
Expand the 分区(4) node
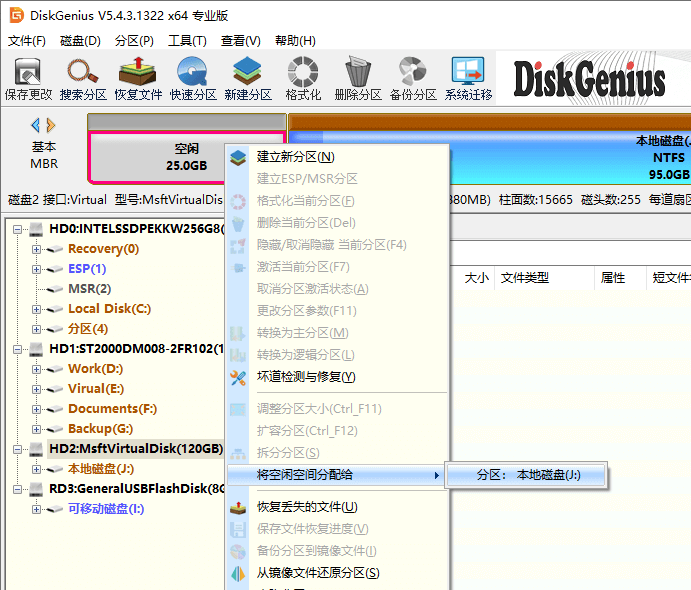point(36,329)
